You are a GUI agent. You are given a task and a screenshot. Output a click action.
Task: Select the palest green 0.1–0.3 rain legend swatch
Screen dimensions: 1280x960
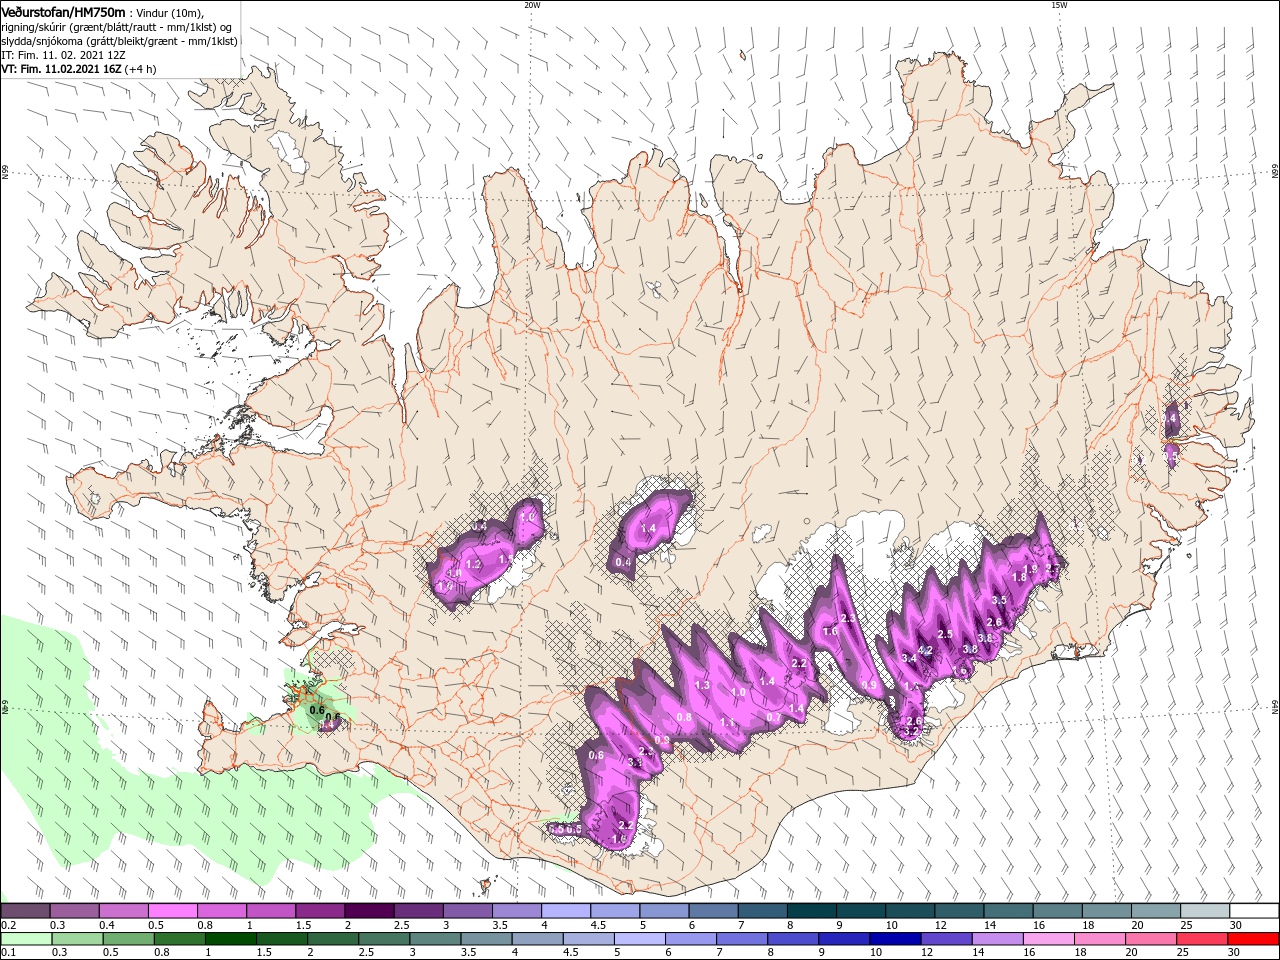pyautogui.click(x=27, y=939)
